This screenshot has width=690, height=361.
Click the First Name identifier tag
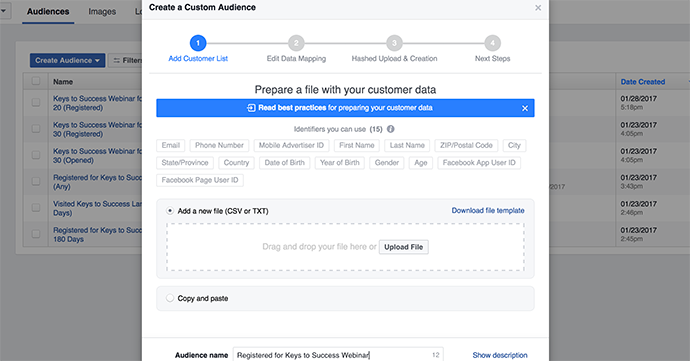click(357, 145)
